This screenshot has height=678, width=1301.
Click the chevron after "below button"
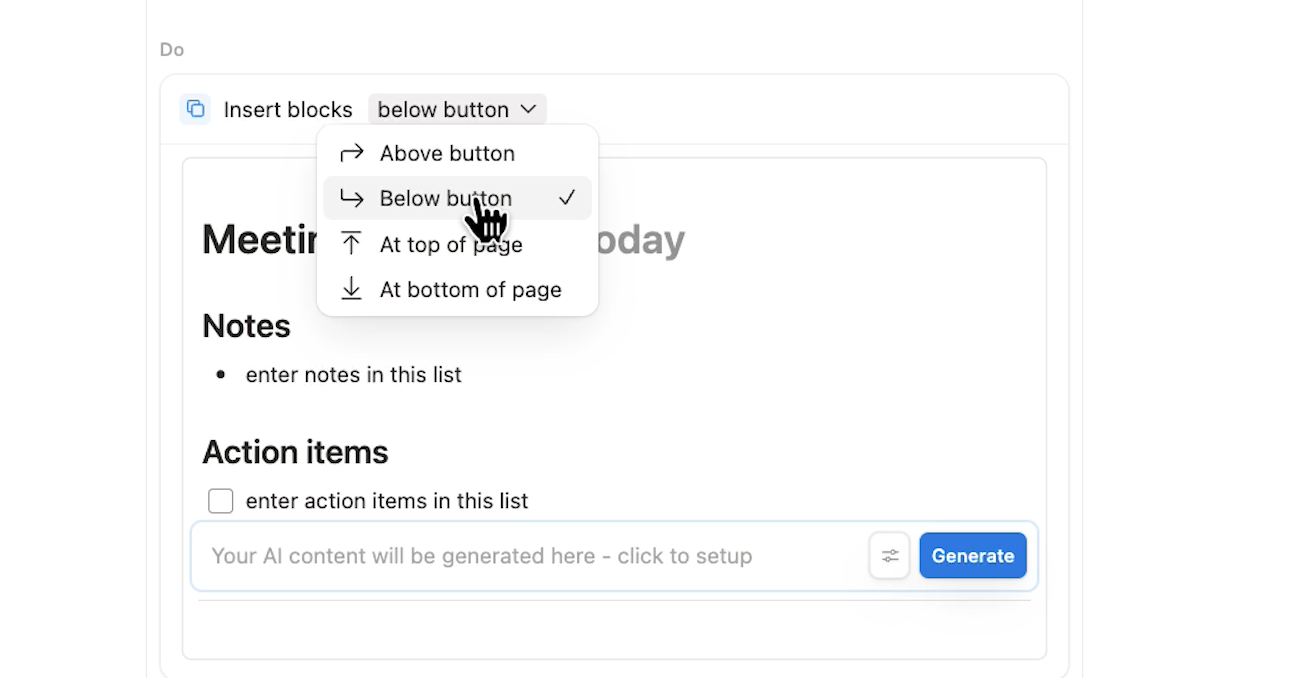[528, 109]
